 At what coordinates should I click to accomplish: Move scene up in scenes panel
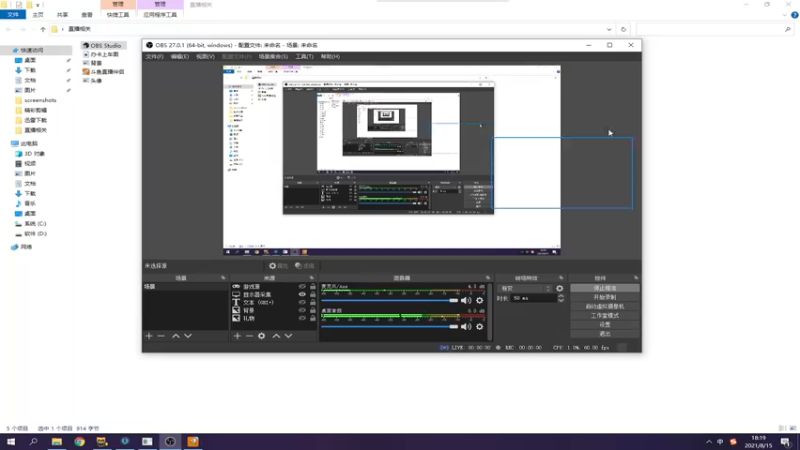click(176, 336)
